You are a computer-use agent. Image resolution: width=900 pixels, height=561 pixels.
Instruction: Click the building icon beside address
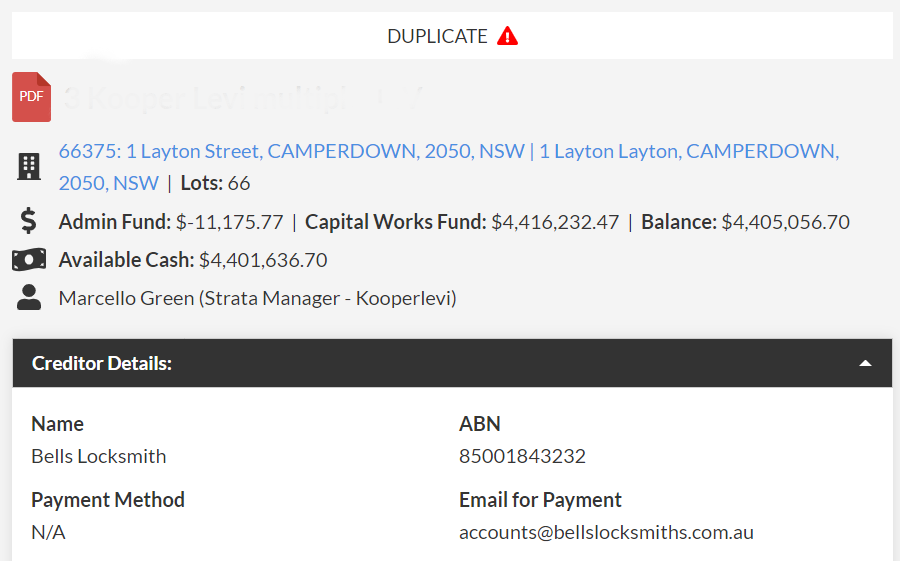pyautogui.click(x=30, y=167)
